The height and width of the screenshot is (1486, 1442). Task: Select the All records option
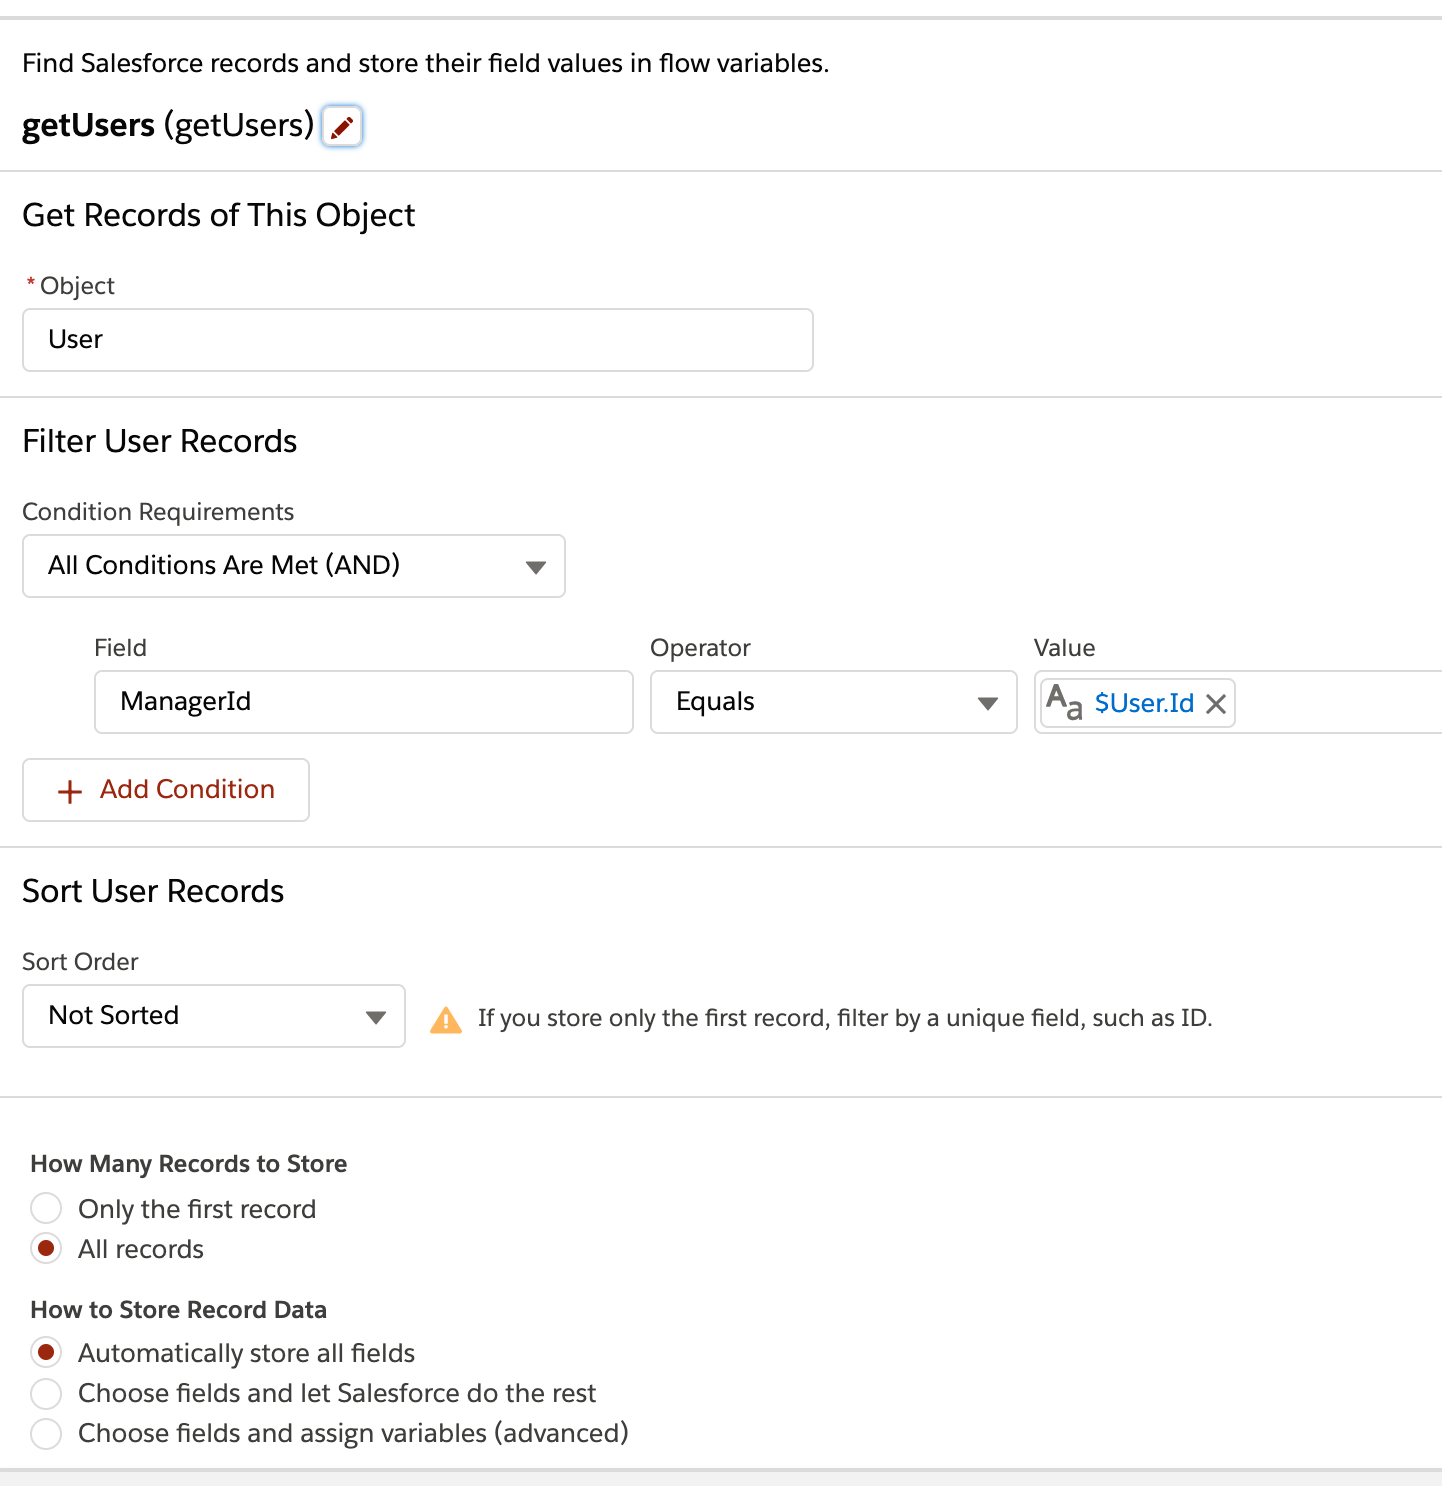click(46, 1248)
